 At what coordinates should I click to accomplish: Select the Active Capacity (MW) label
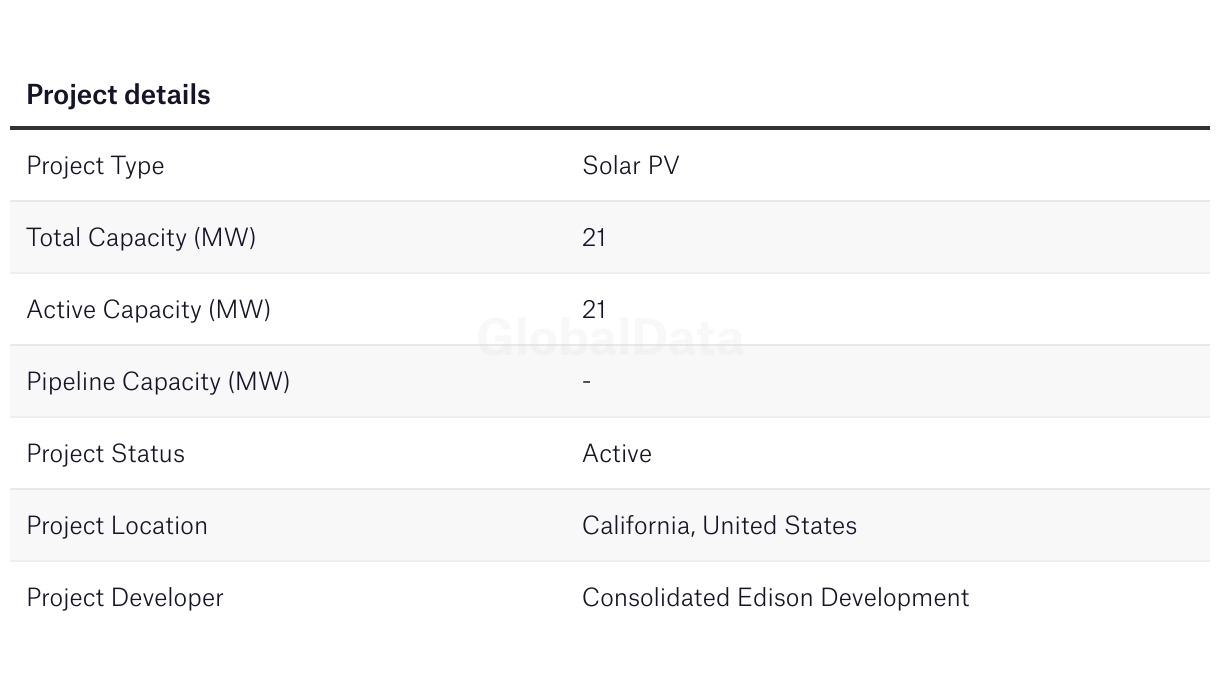click(x=148, y=310)
